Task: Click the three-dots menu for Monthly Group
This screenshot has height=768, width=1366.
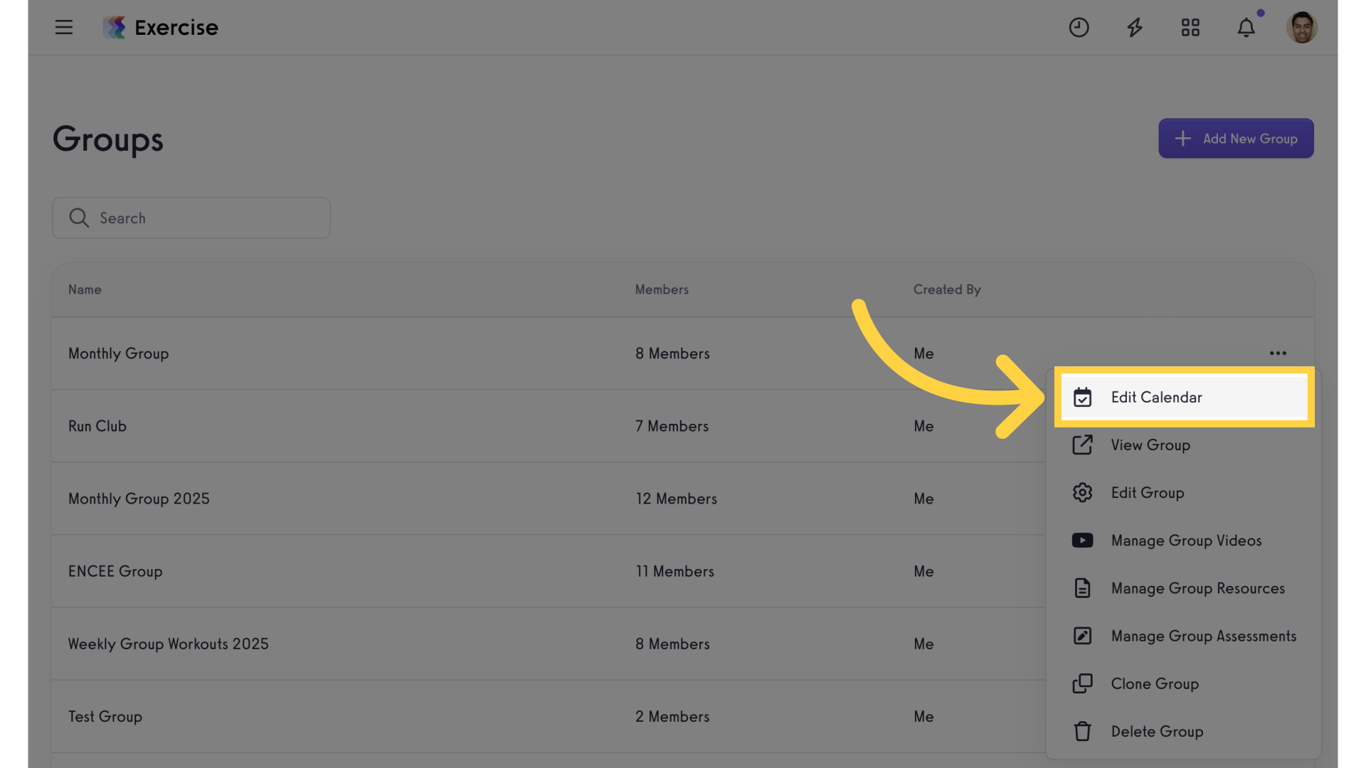Action: [x=1278, y=353]
